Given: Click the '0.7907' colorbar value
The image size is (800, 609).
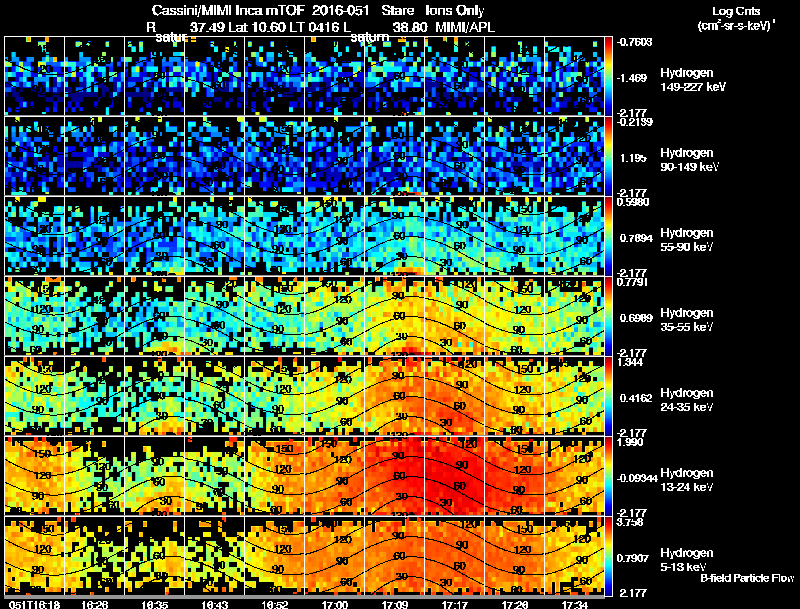Looking at the screenshot, I should [x=633, y=559].
